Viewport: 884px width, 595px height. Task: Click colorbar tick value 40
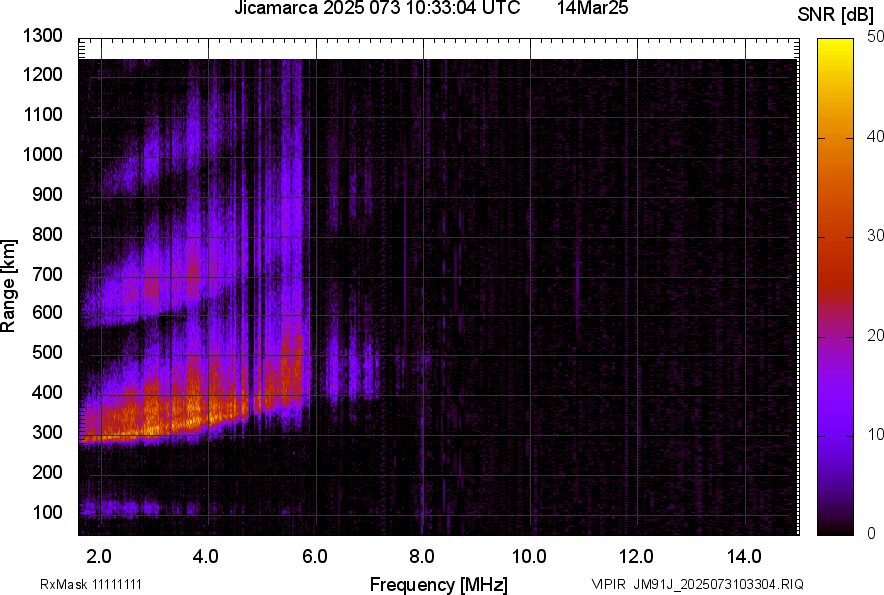click(x=875, y=136)
